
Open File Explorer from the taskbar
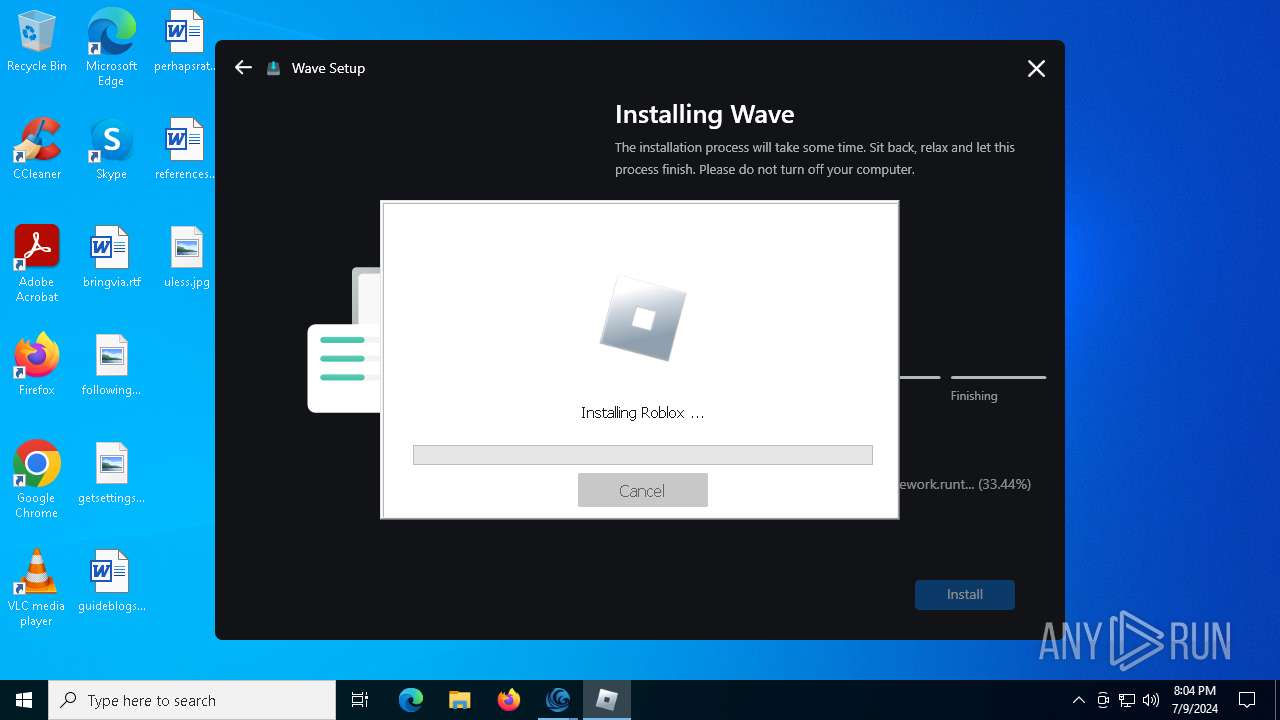coord(460,700)
